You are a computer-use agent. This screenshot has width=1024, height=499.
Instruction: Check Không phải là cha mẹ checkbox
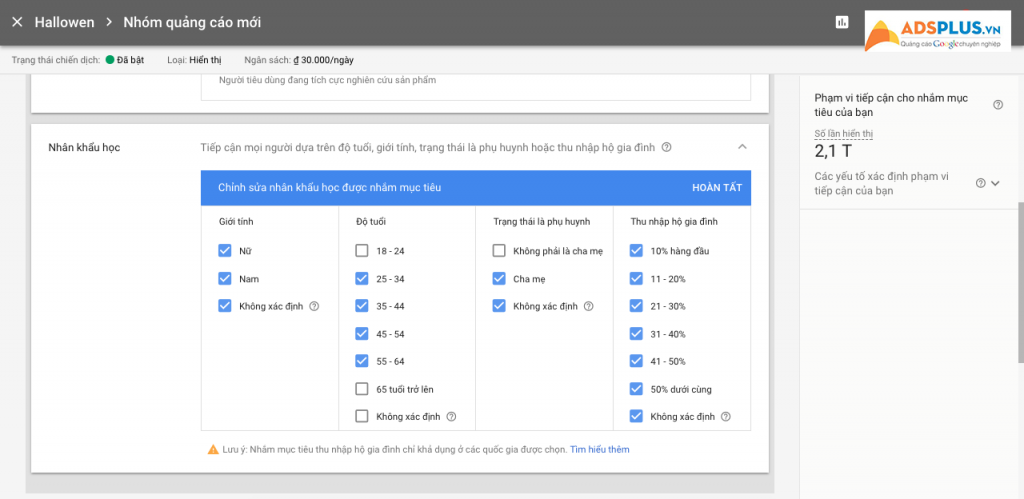[x=499, y=251]
